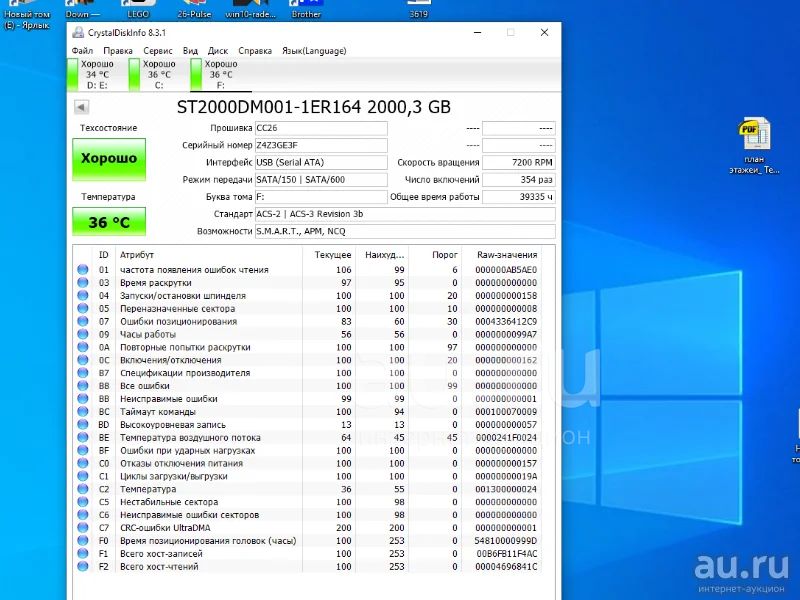Click the 'Текущее' column header
This screenshot has height=600, width=800.
(x=333, y=255)
